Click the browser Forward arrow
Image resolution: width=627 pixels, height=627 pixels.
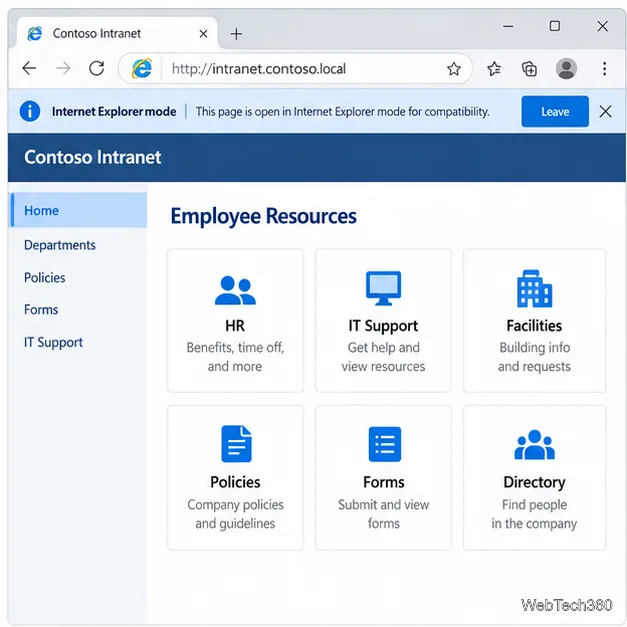pyautogui.click(x=63, y=68)
